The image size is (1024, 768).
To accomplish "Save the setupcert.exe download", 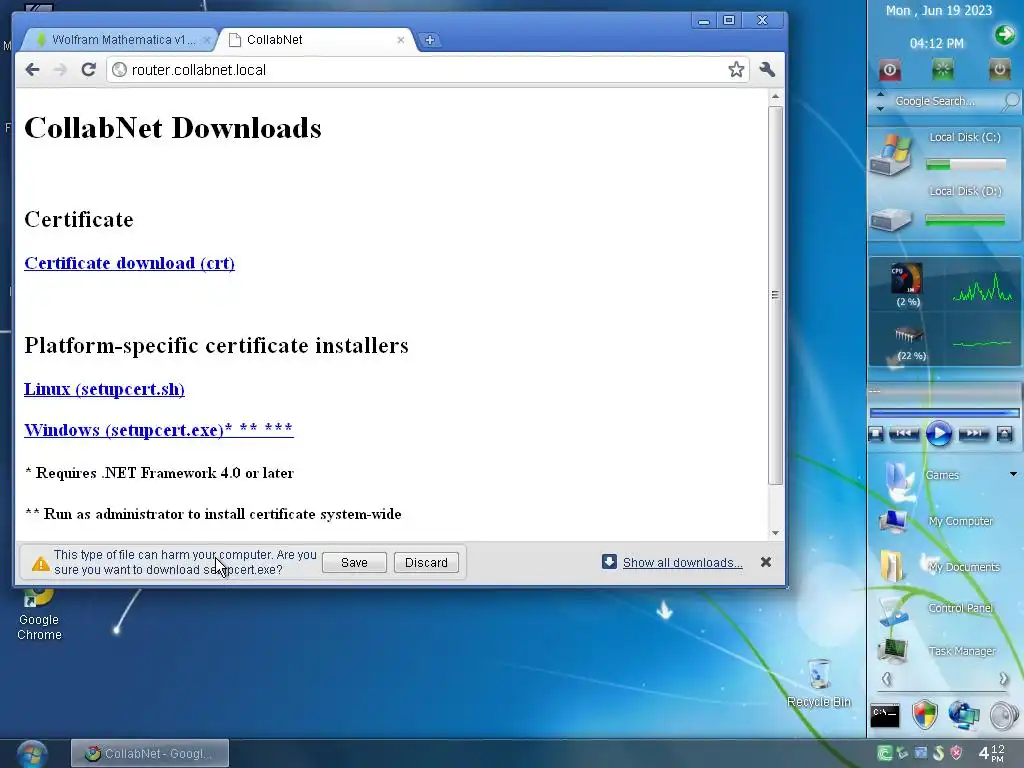I will tap(354, 562).
